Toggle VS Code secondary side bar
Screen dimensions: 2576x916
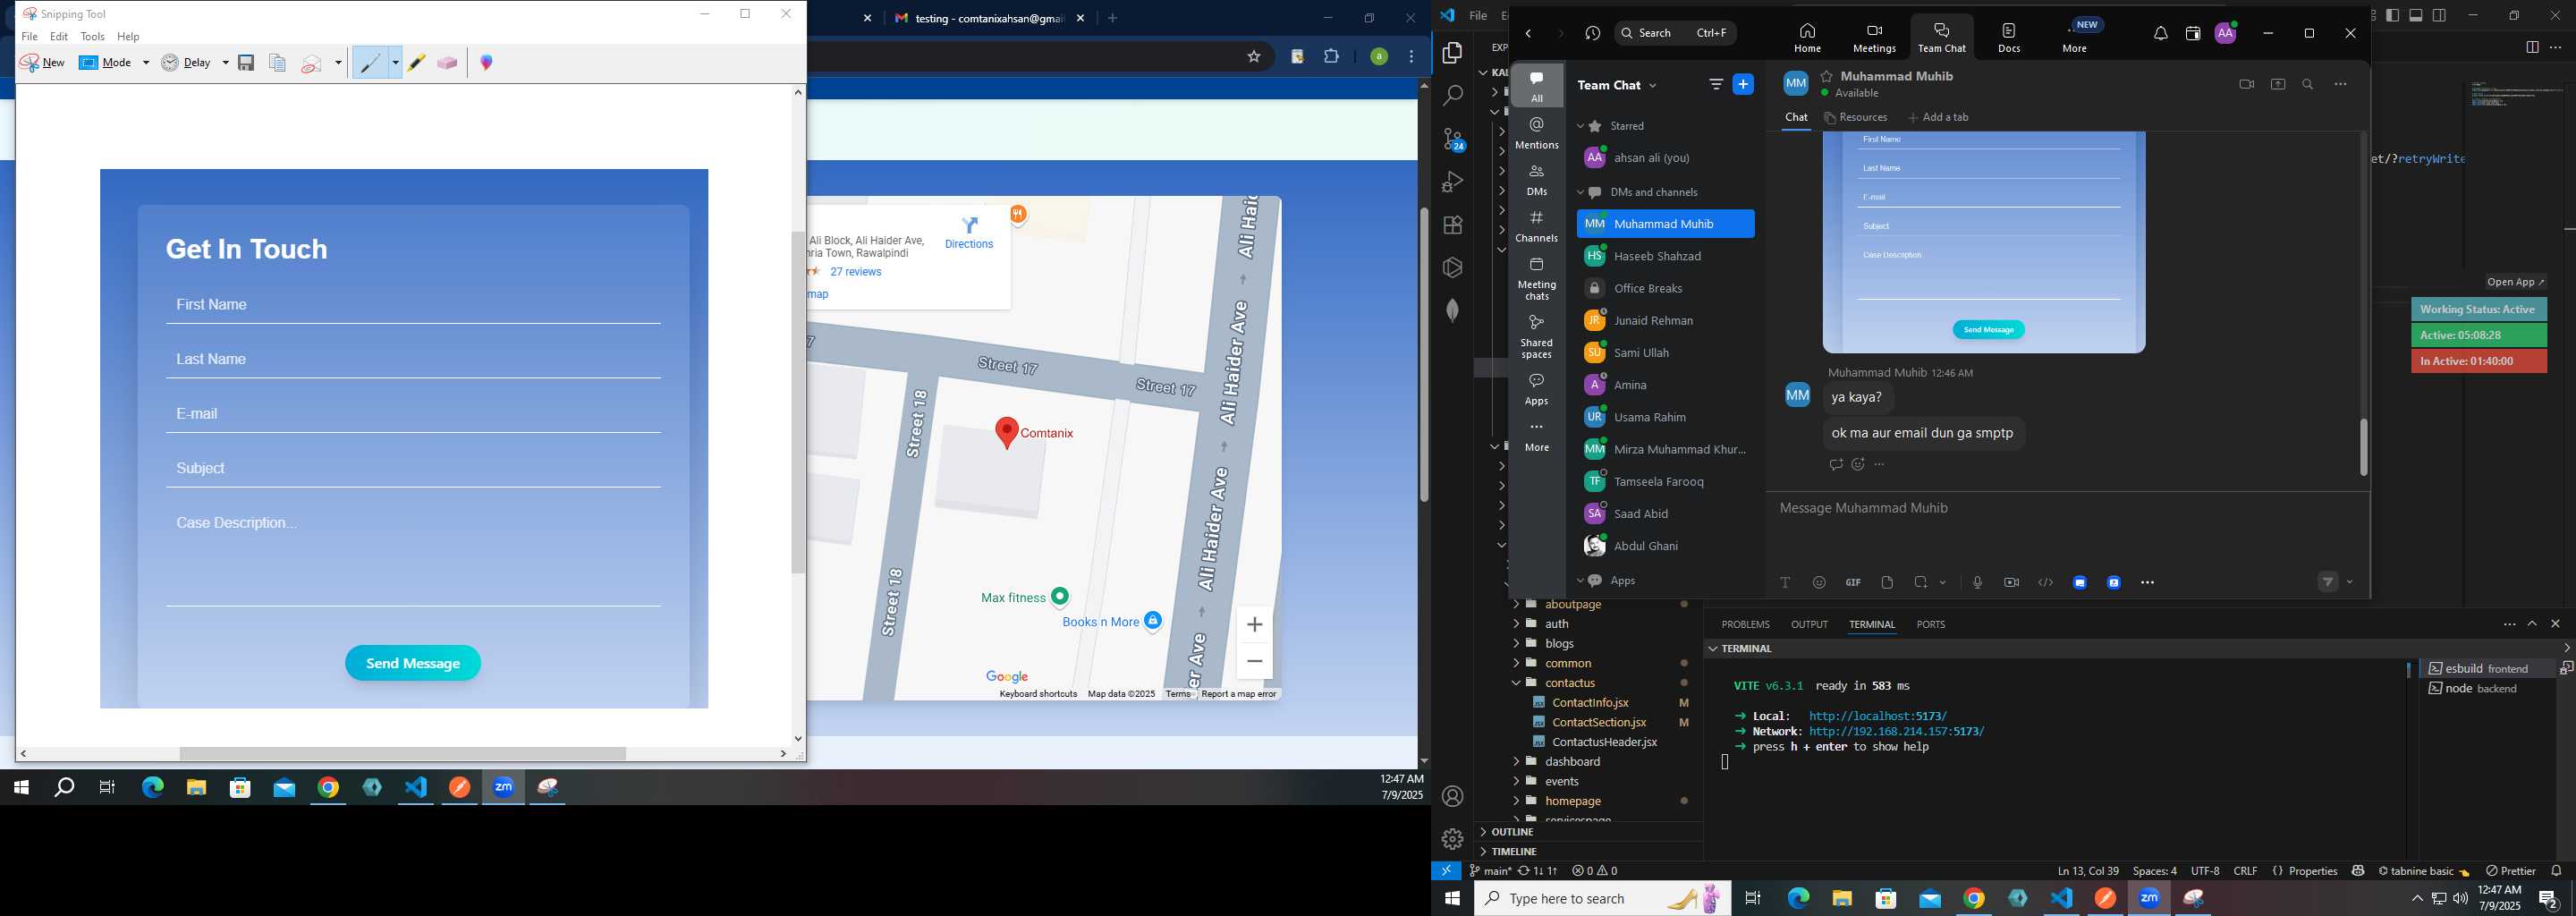coord(2440,15)
